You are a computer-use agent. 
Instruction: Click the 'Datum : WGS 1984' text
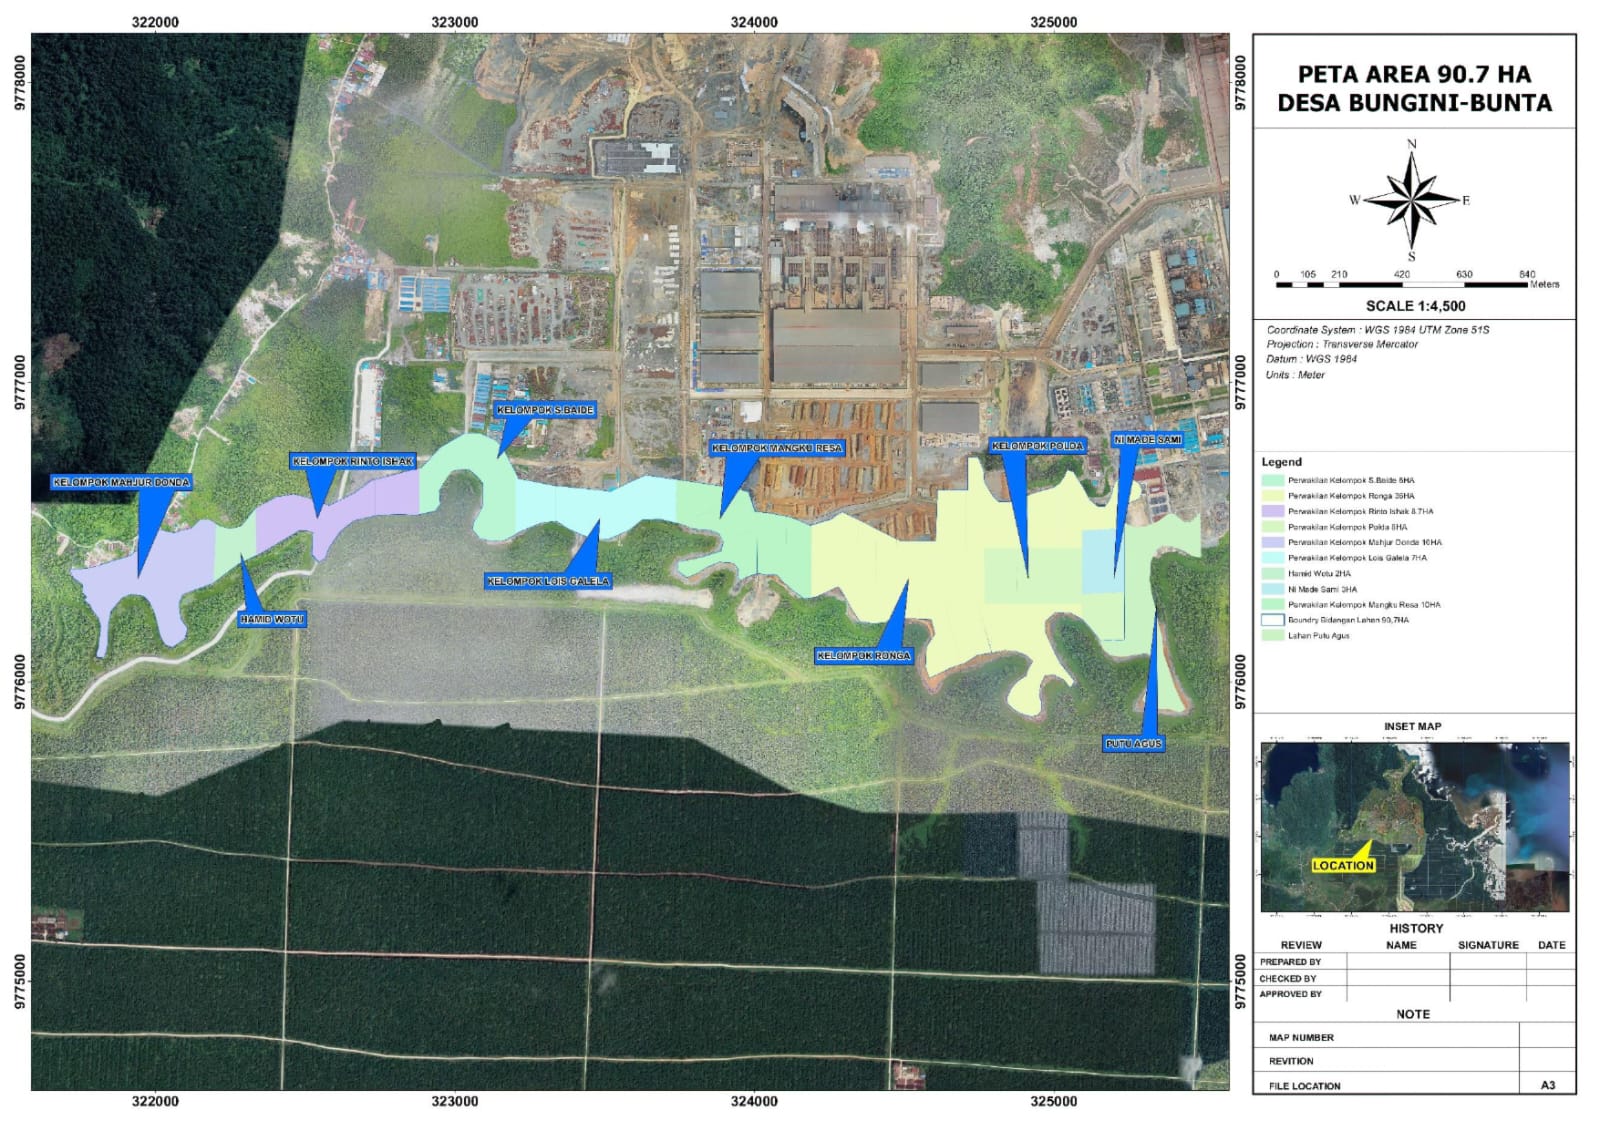pos(1311,359)
